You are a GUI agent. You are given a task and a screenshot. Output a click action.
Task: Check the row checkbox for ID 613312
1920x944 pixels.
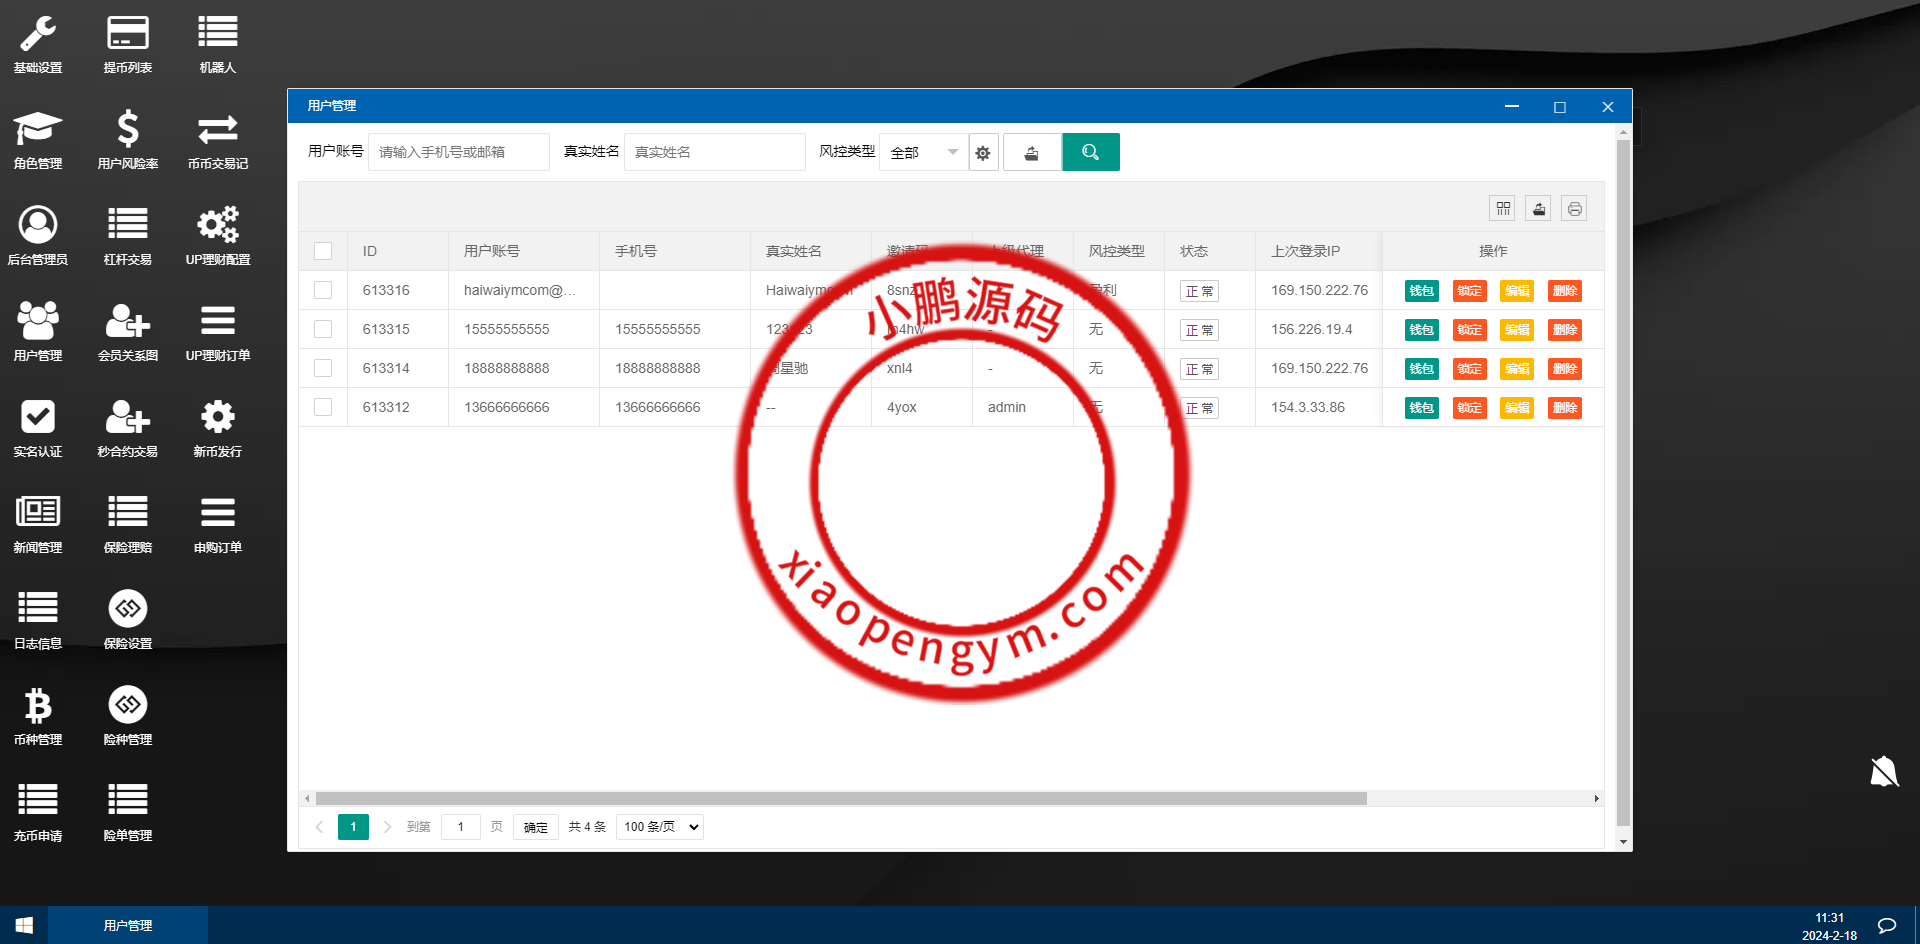point(323,407)
